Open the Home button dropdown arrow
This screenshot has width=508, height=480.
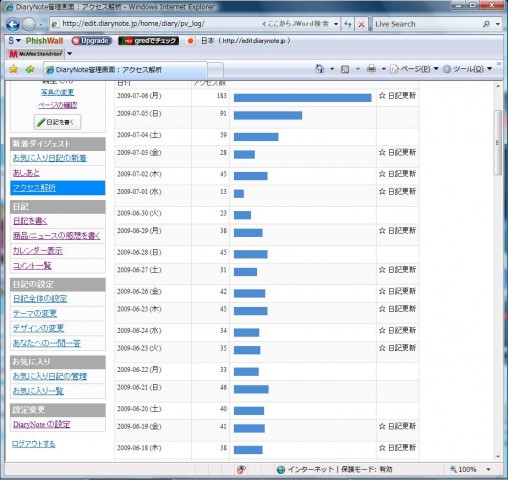[332, 69]
